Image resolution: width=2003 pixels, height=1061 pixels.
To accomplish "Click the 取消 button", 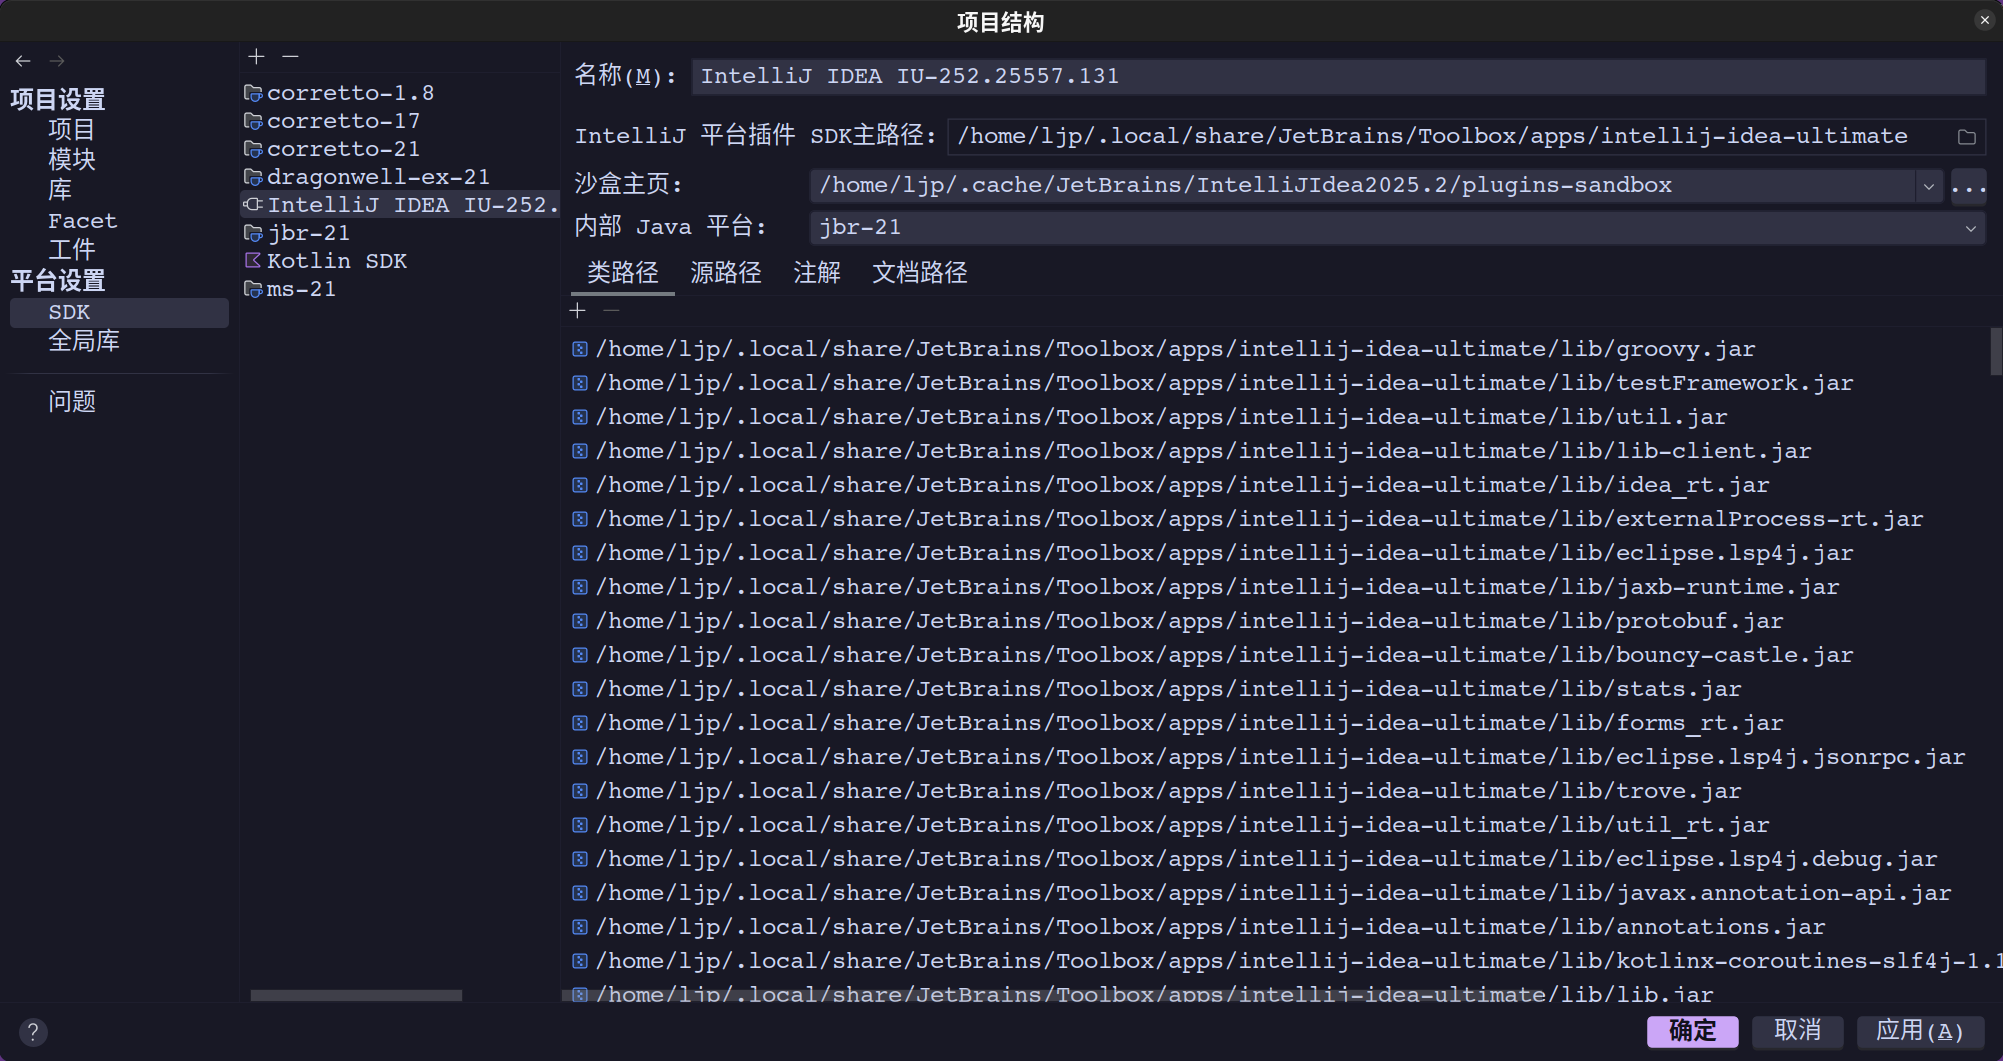I will [1797, 1031].
